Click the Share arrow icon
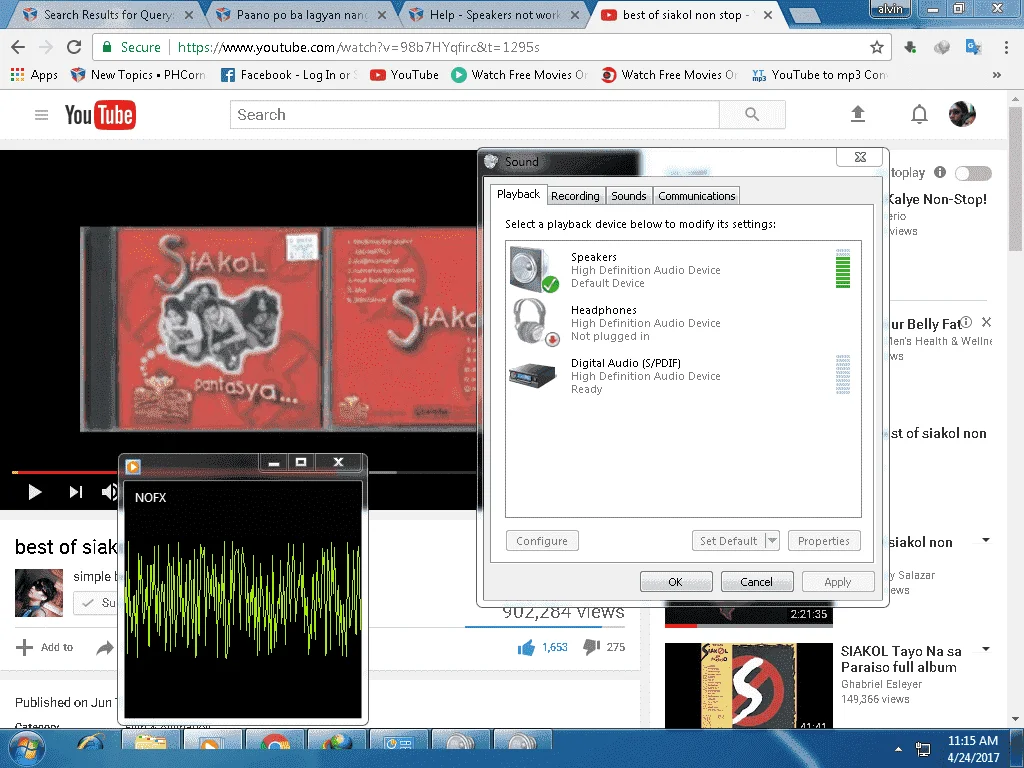This screenshot has height=768, width=1024. (x=104, y=648)
